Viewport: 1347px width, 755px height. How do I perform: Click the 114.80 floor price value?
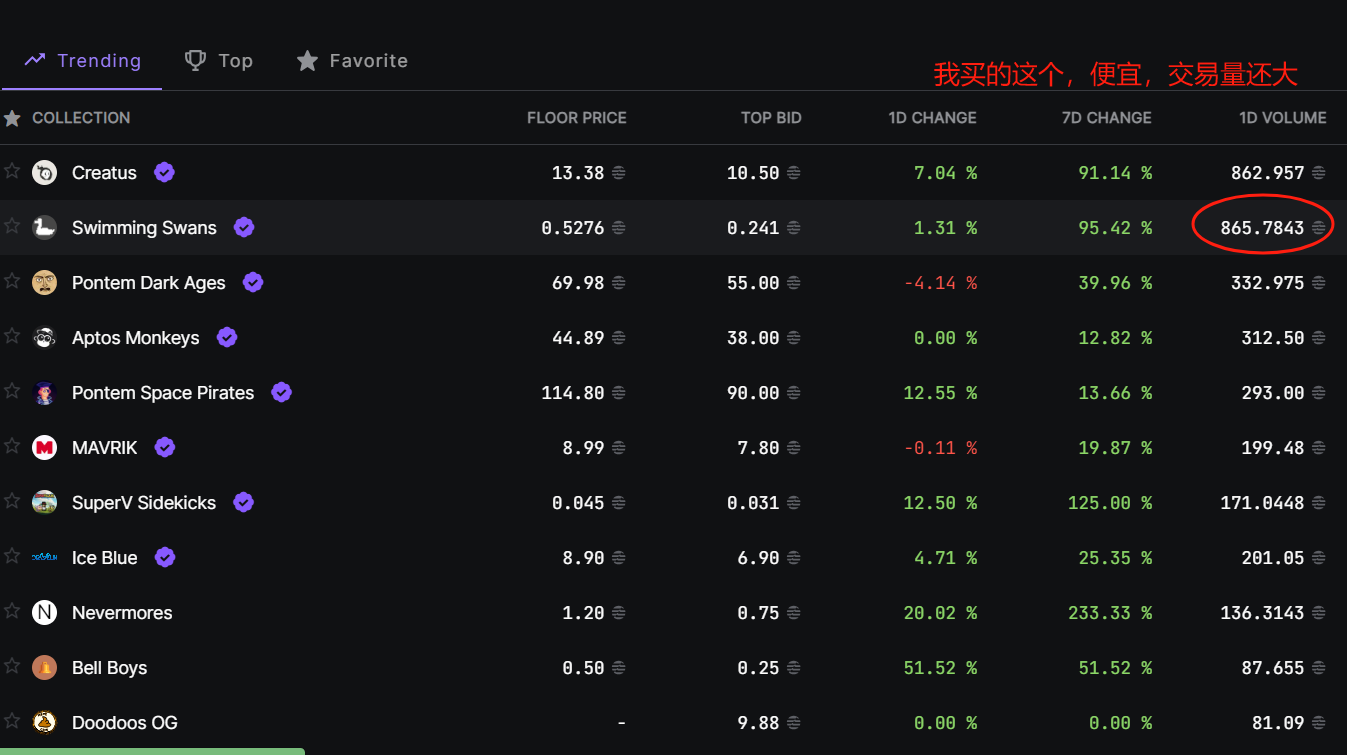(x=573, y=393)
